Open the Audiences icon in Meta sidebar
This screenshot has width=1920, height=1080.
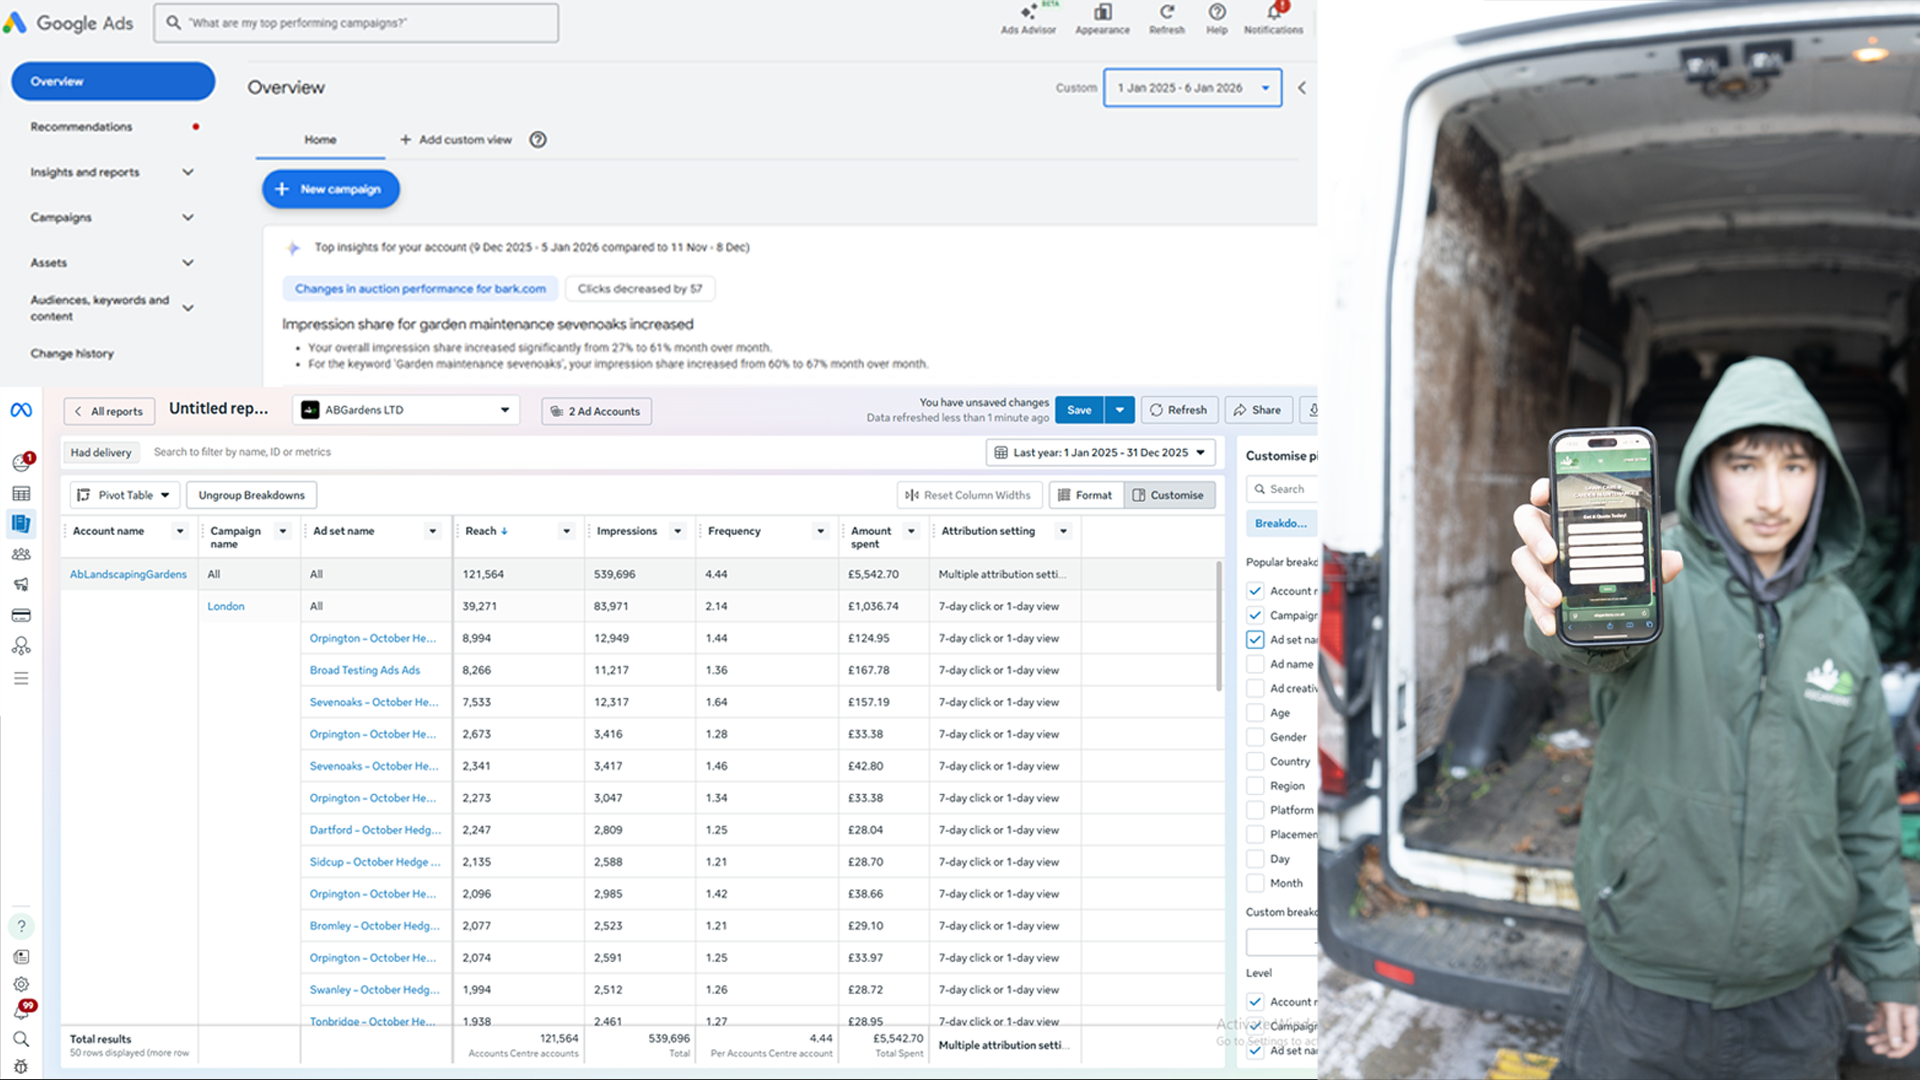click(x=21, y=554)
